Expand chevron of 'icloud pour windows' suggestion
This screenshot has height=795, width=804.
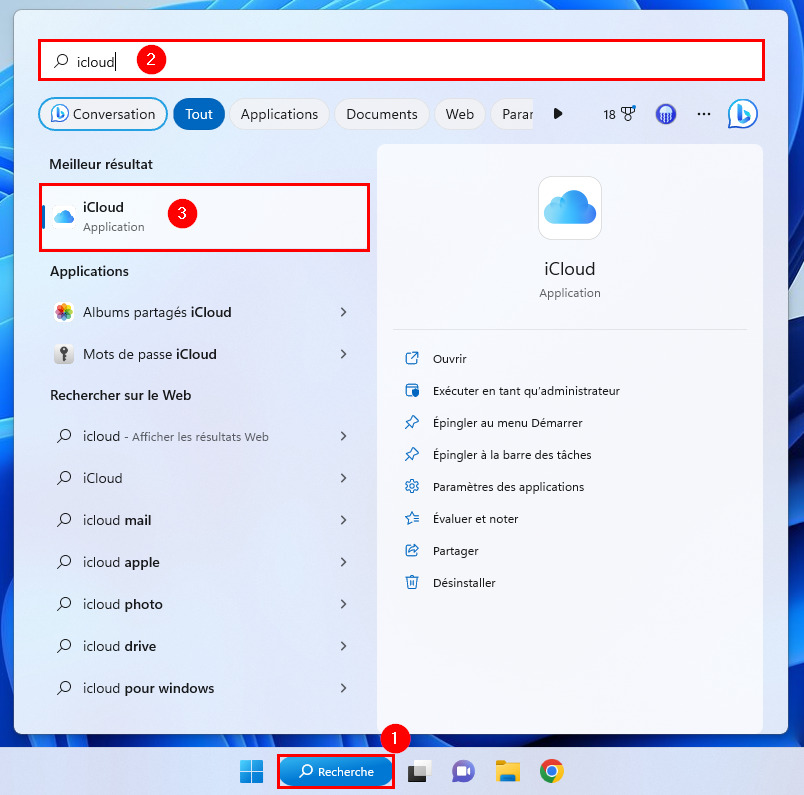[x=344, y=688]
